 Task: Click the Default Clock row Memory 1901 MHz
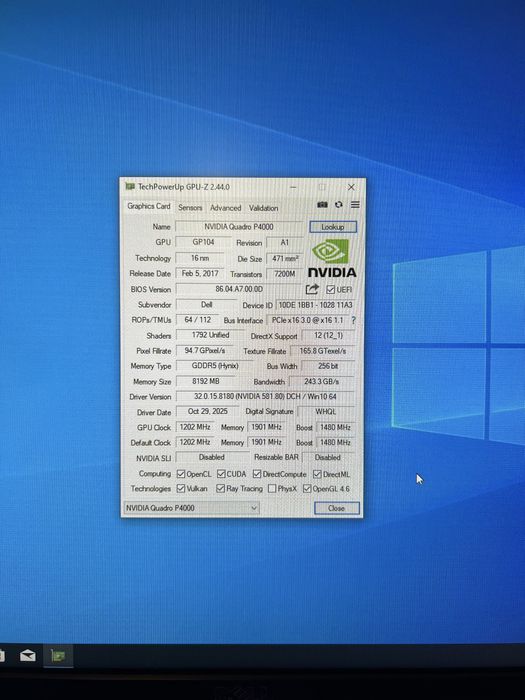266,442
